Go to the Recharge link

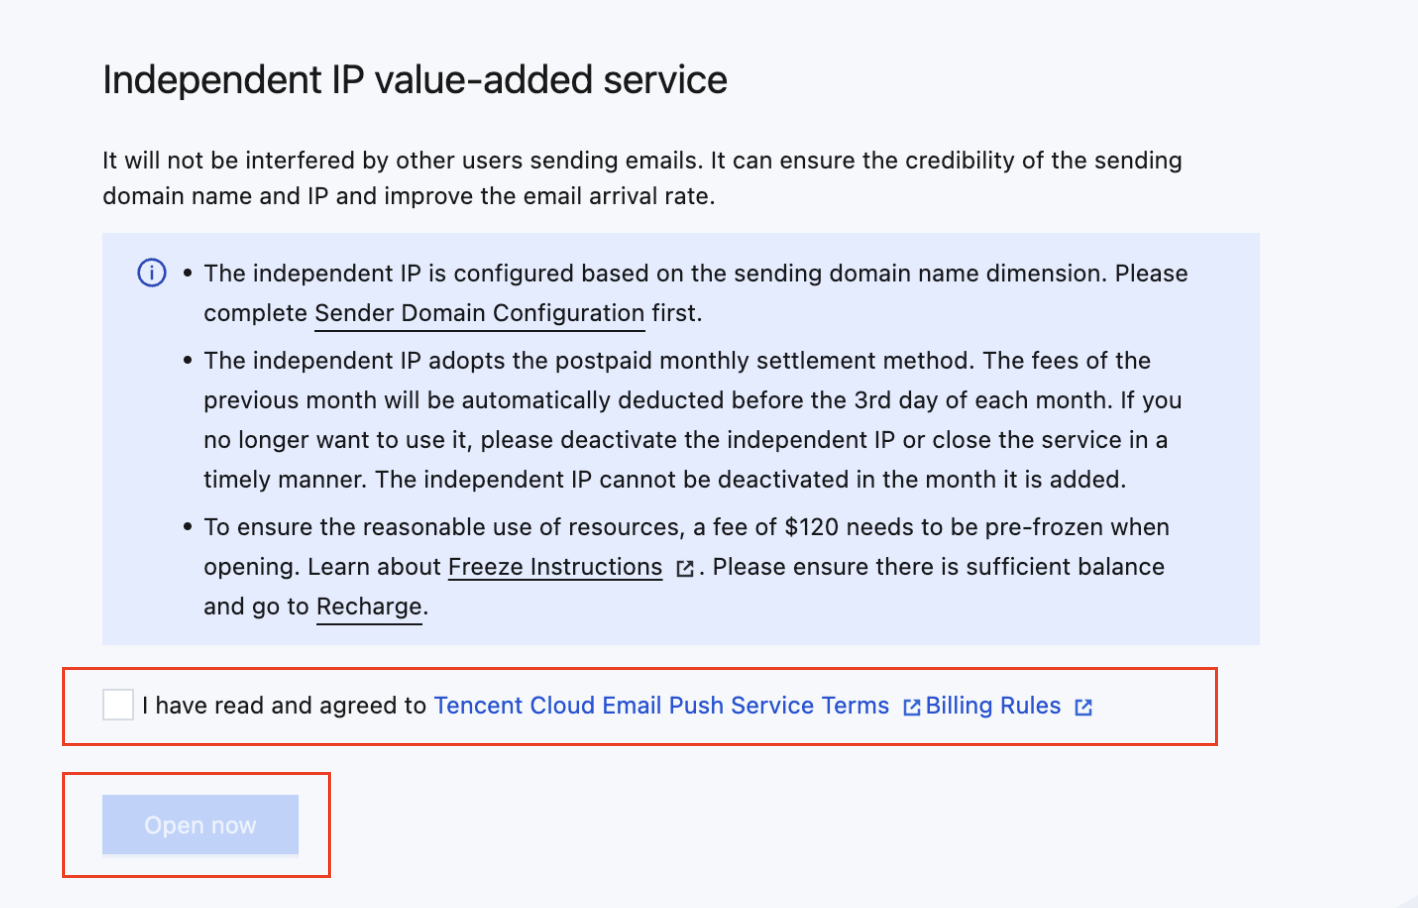[369, 607]
